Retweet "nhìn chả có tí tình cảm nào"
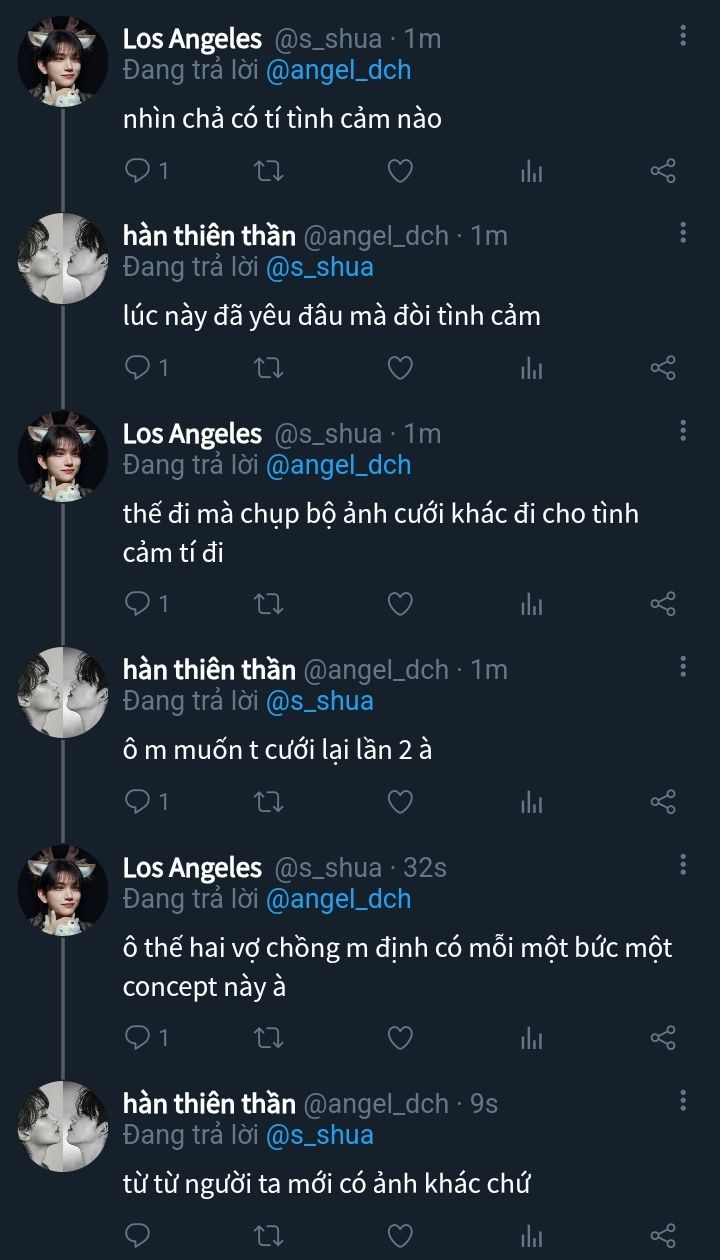720x1260 pixels. 269,171
